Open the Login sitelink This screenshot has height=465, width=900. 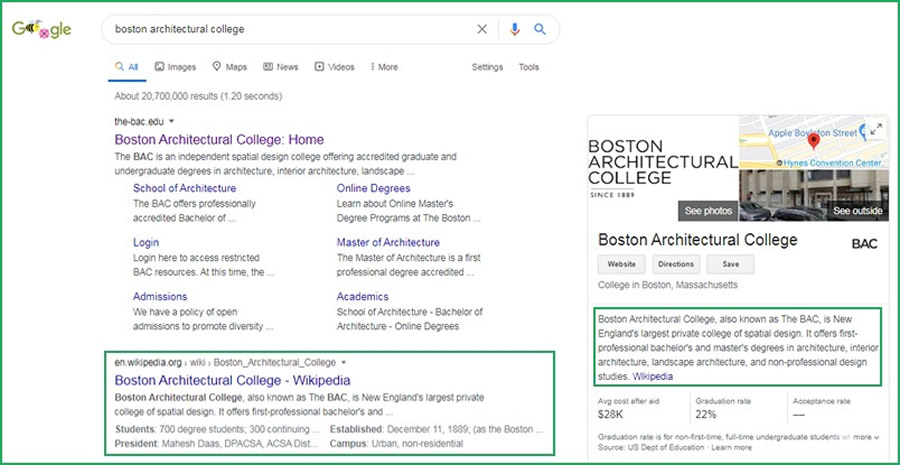coord(146,242)
